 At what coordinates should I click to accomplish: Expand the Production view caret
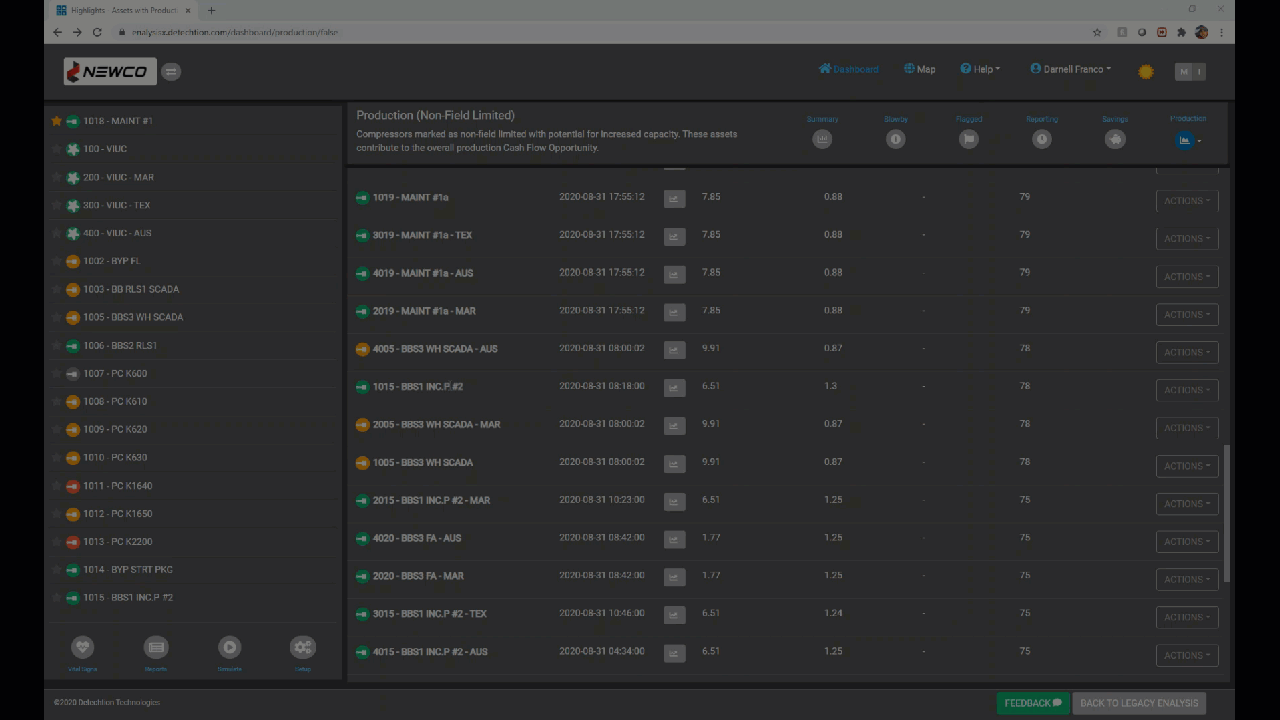tap(1200, 141)
